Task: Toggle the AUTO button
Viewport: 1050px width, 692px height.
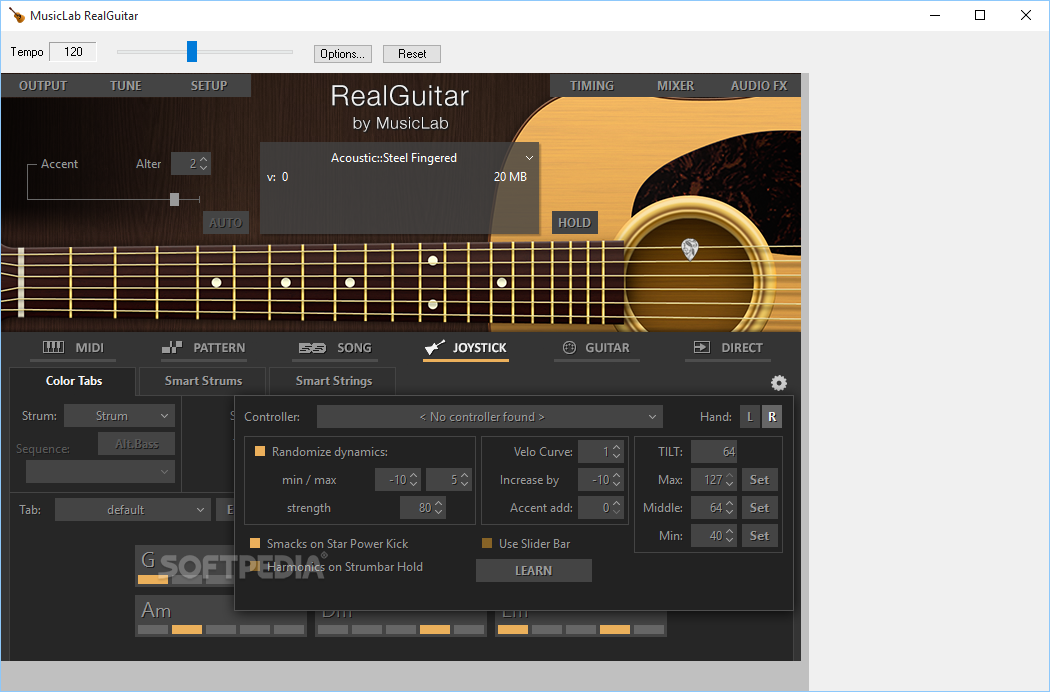Action: pyautogui.click(x=226, y=222)
